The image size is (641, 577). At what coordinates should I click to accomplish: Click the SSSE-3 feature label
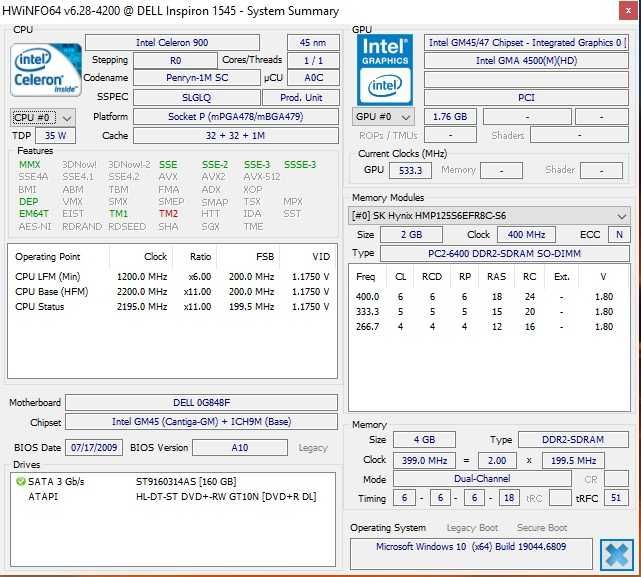click(x=300, y=165)
